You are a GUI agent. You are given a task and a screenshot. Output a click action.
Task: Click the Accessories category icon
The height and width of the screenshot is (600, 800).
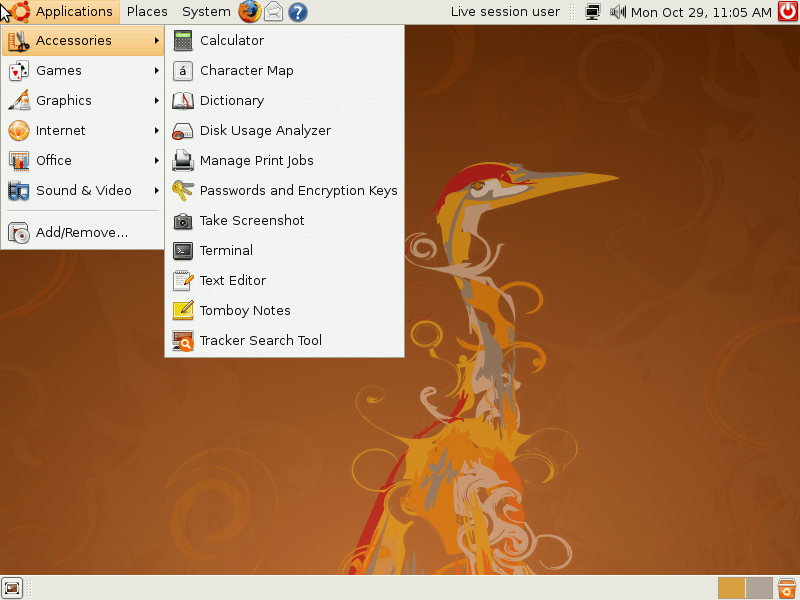(18, 41)
